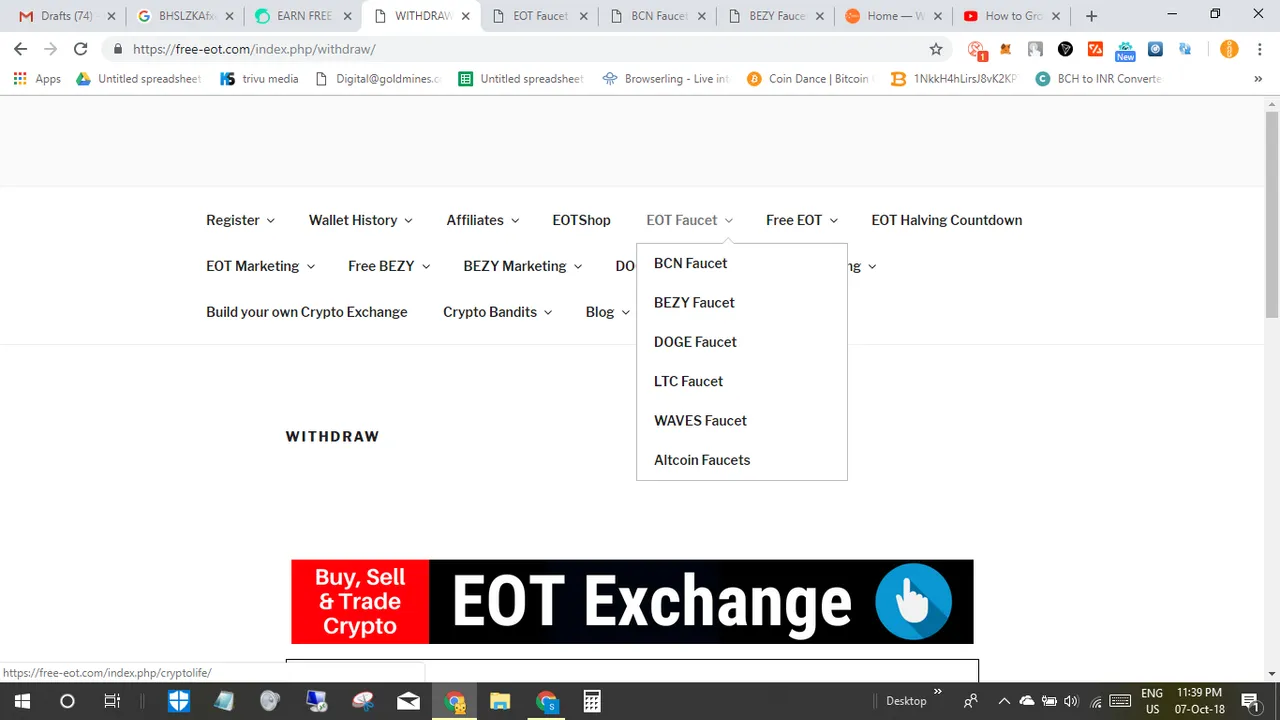Open OneDrive cloud icon in tray

(x=1027, y=701)
